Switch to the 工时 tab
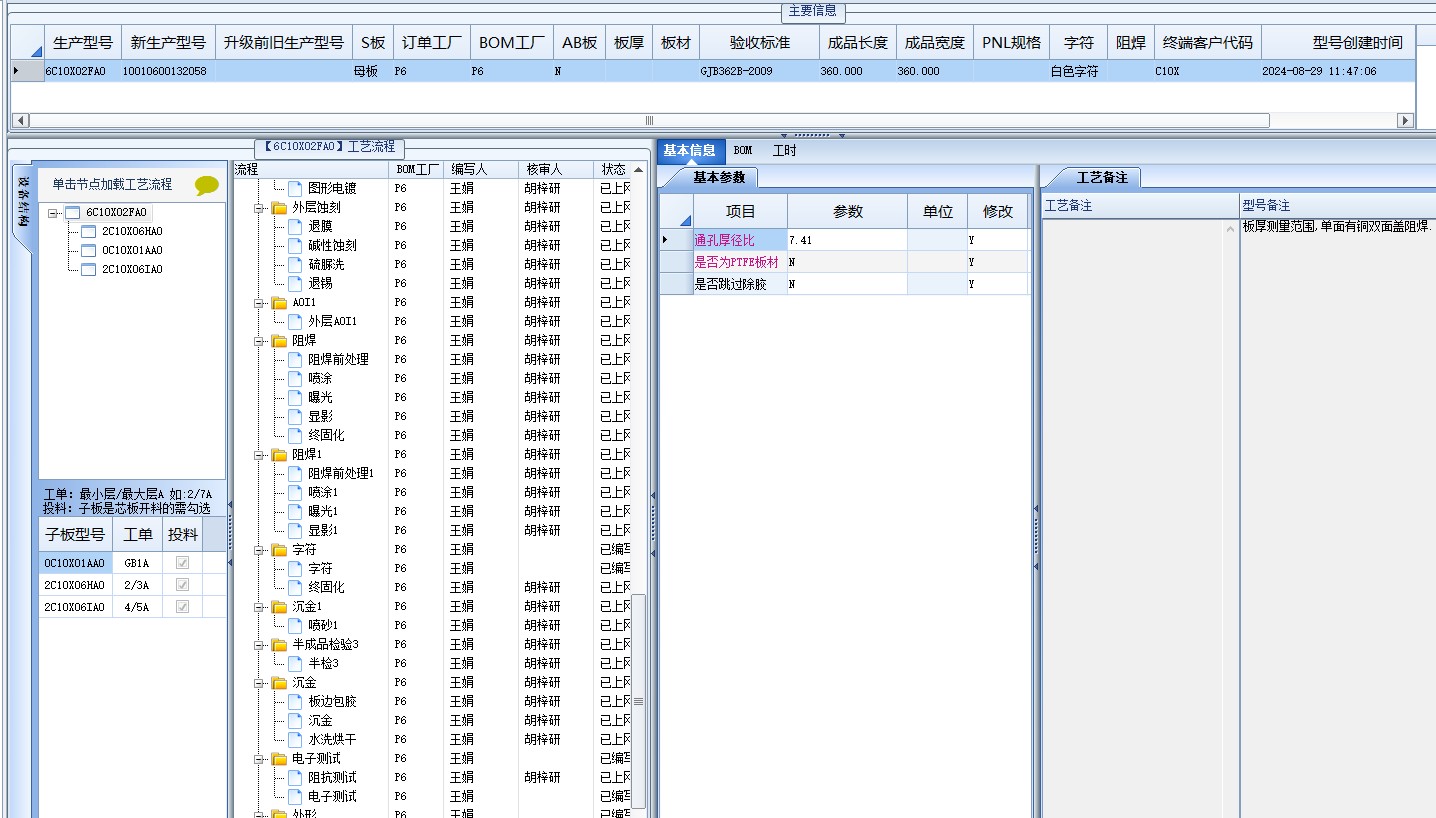1436x818 pixels. (784, 150)
